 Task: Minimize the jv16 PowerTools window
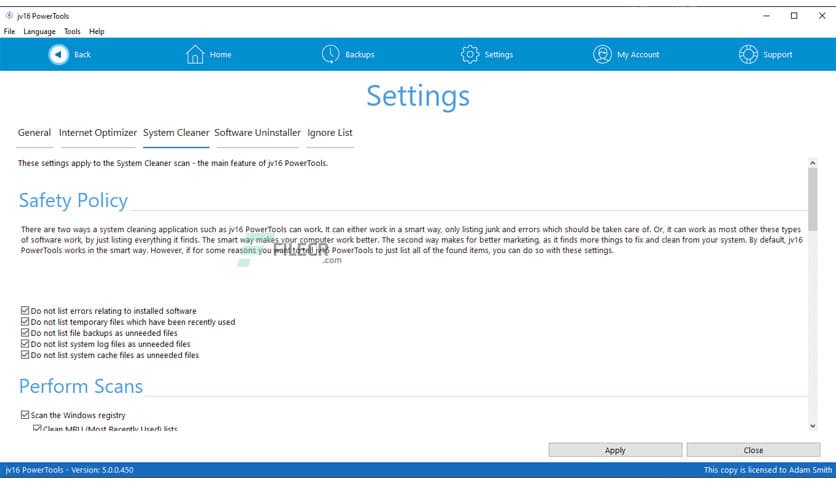point(766,16)
